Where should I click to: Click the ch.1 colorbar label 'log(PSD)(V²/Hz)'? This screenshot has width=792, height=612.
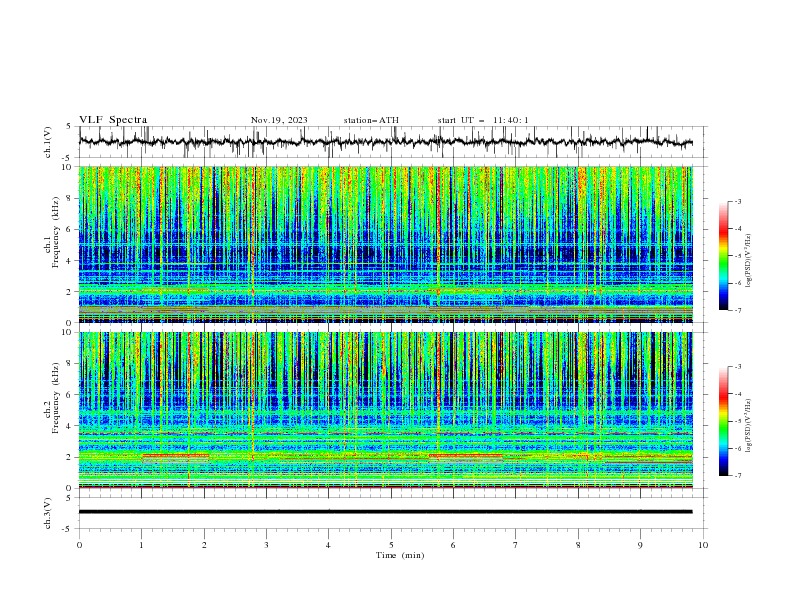749,261
